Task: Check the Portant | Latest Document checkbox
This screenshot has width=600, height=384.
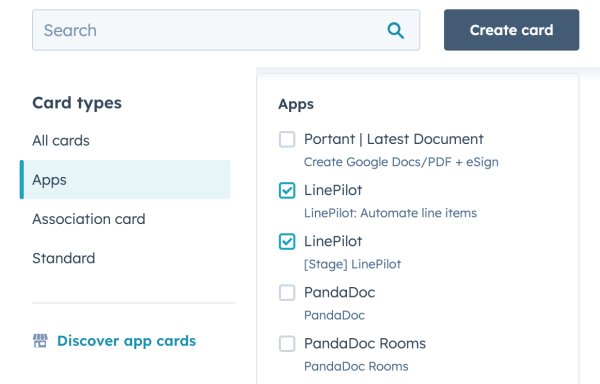Action: (x=287, y=139)
